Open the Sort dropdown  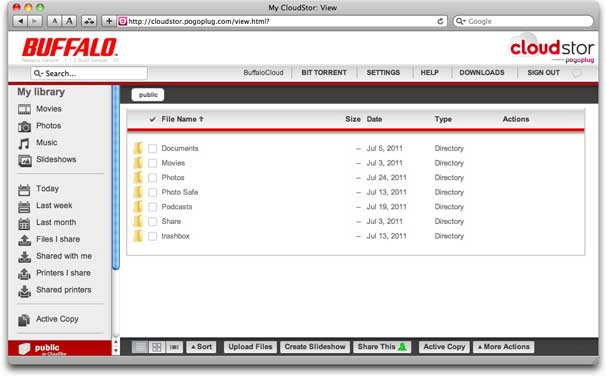click(x=201, y=347)
